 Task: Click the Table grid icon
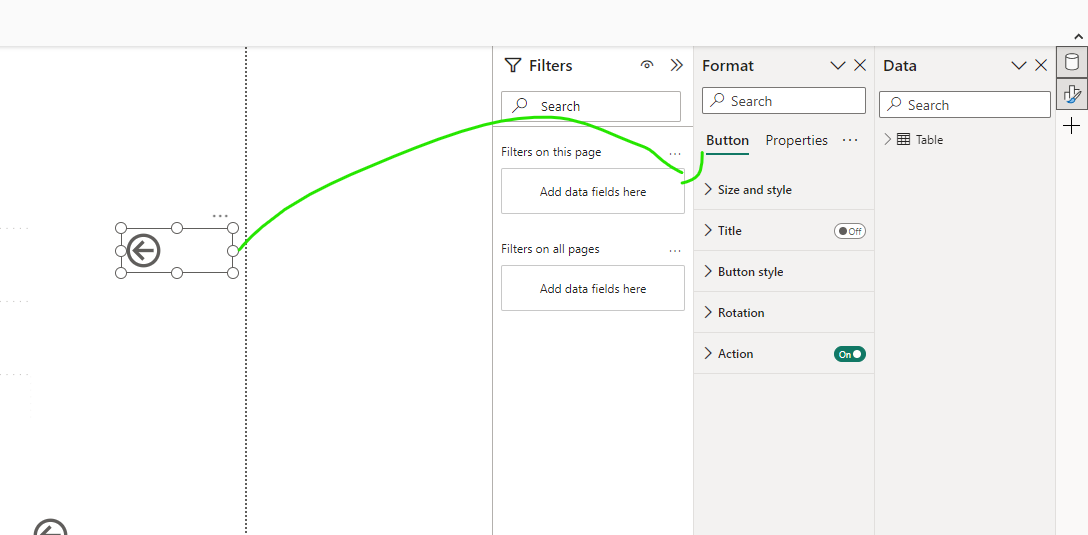(903, 139)
